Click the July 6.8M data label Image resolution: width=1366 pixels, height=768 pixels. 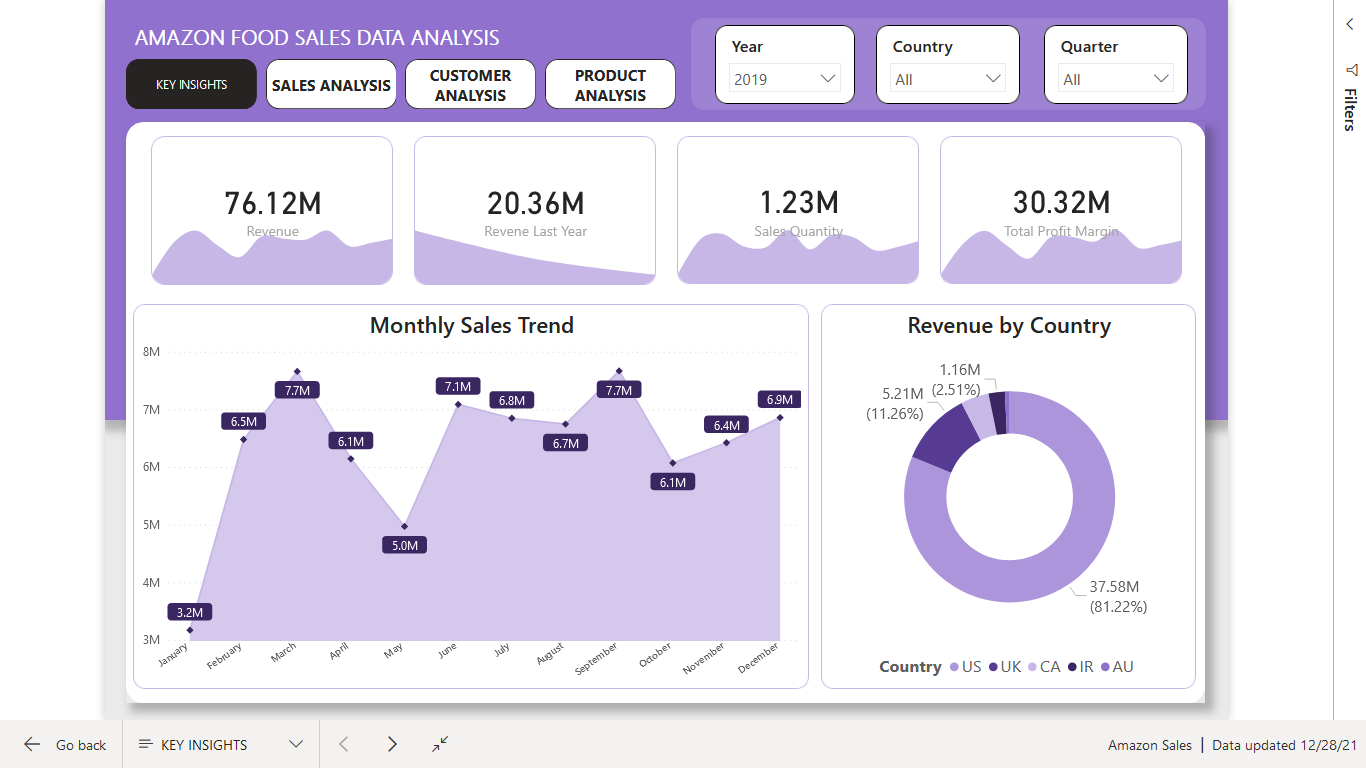(x=512, y=400)
